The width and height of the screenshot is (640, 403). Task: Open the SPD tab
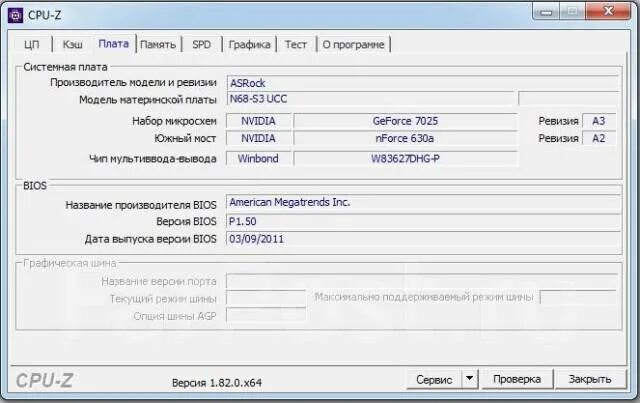202,44
